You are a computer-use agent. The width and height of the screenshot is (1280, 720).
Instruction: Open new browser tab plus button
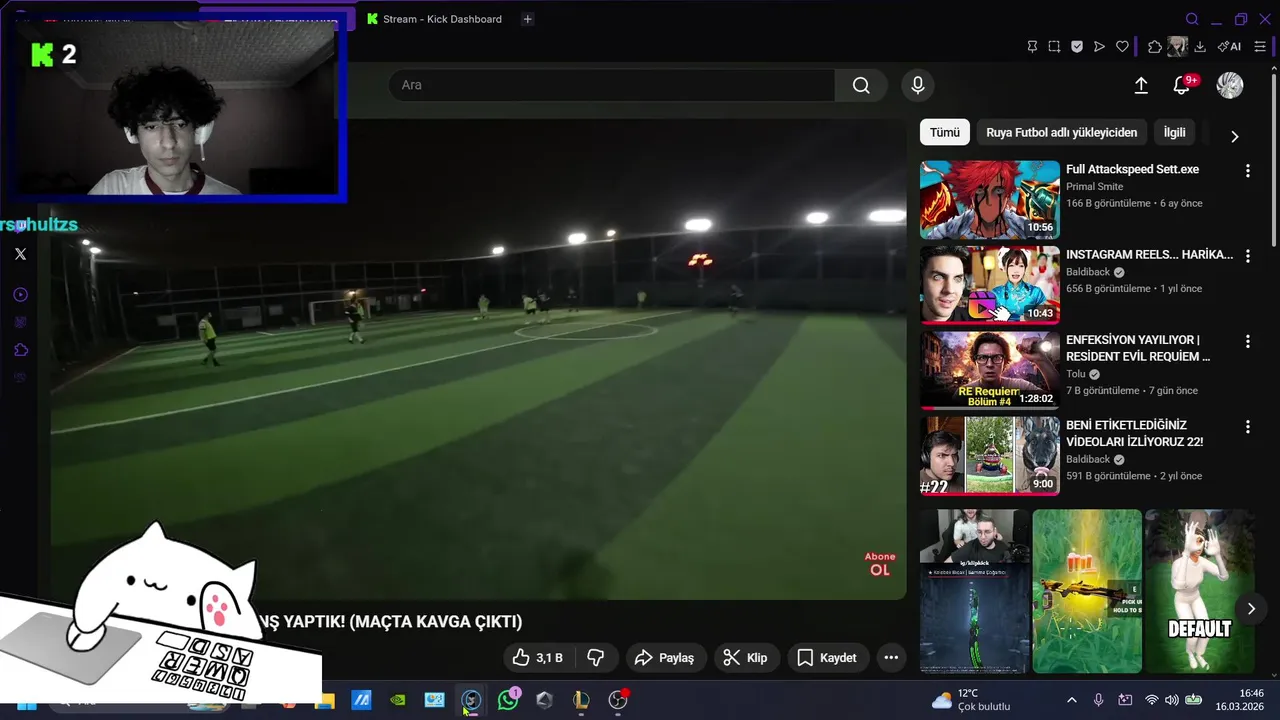528,19
